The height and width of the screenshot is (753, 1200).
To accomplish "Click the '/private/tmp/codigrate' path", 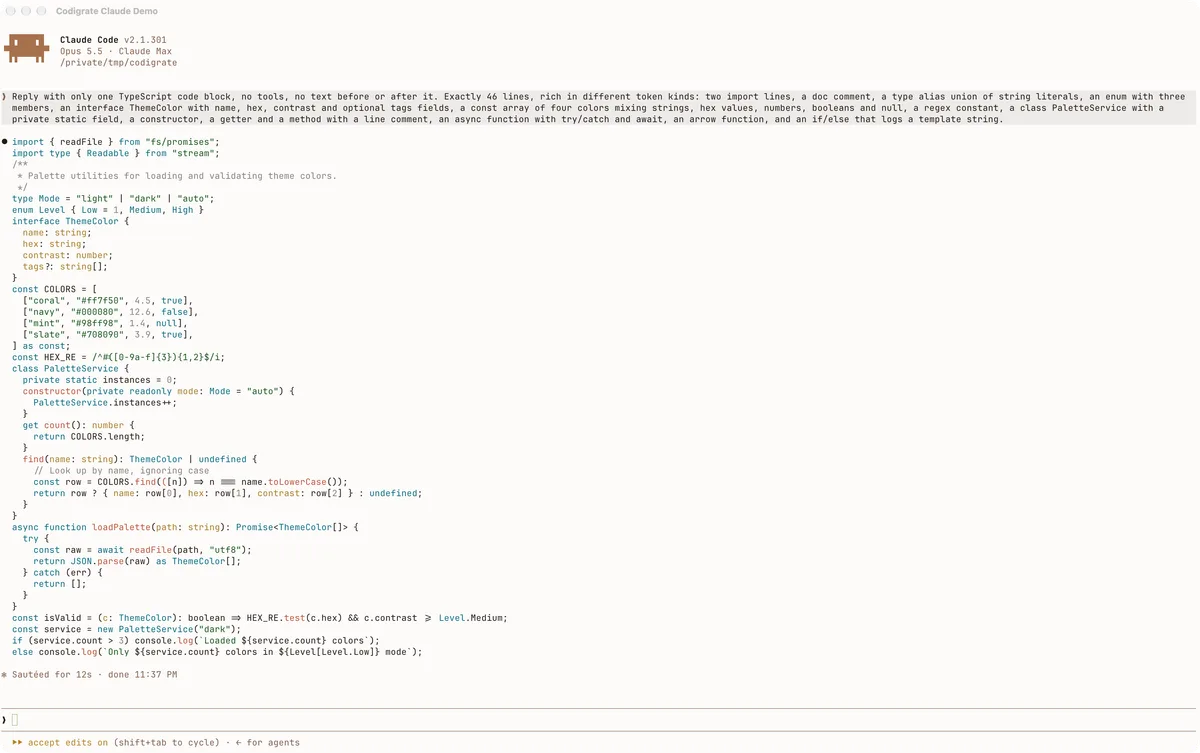I will pyautogui.click(x=119, y=62).
